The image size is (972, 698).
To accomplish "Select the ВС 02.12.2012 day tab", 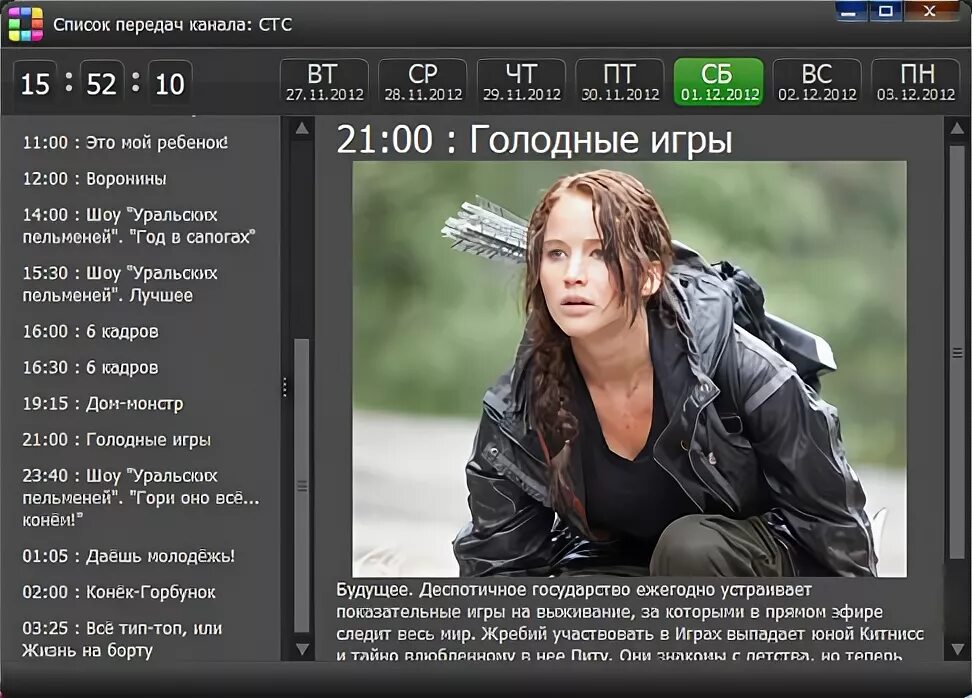I will coord(817,82).
